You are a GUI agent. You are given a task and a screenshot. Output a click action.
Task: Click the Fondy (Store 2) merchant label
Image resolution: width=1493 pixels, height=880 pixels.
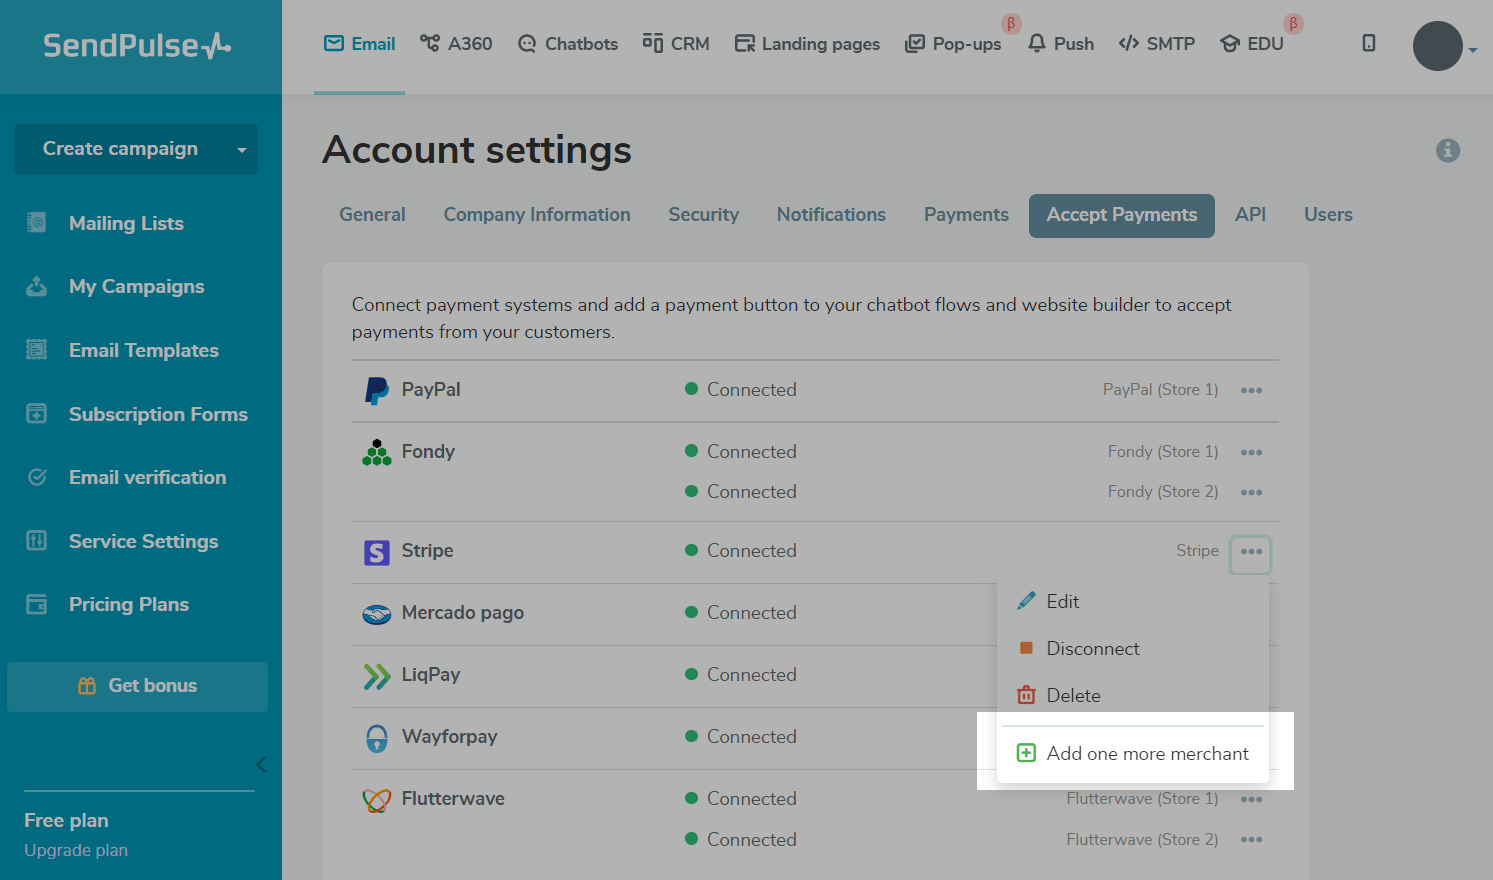coord(1162,492)
